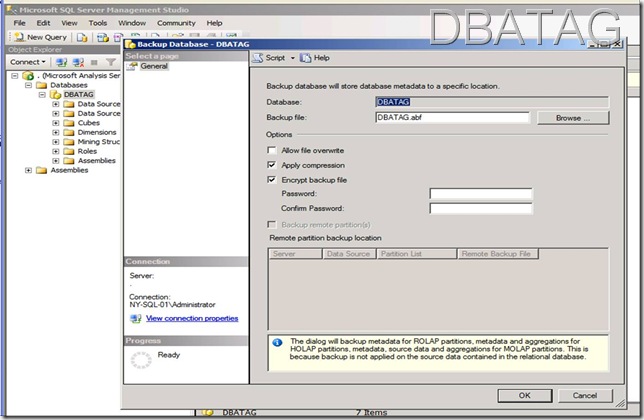
Task: Click the DBATAG database icon in tree
Action: [x=55, y=94]
